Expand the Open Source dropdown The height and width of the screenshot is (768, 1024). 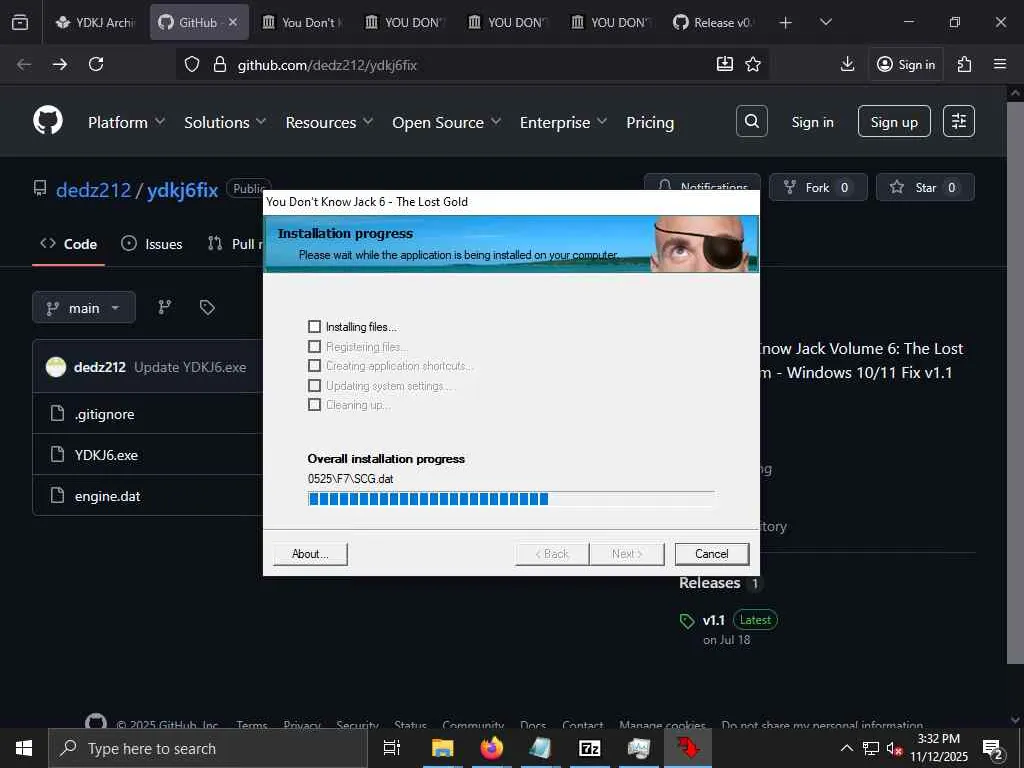tap(446, 122)
